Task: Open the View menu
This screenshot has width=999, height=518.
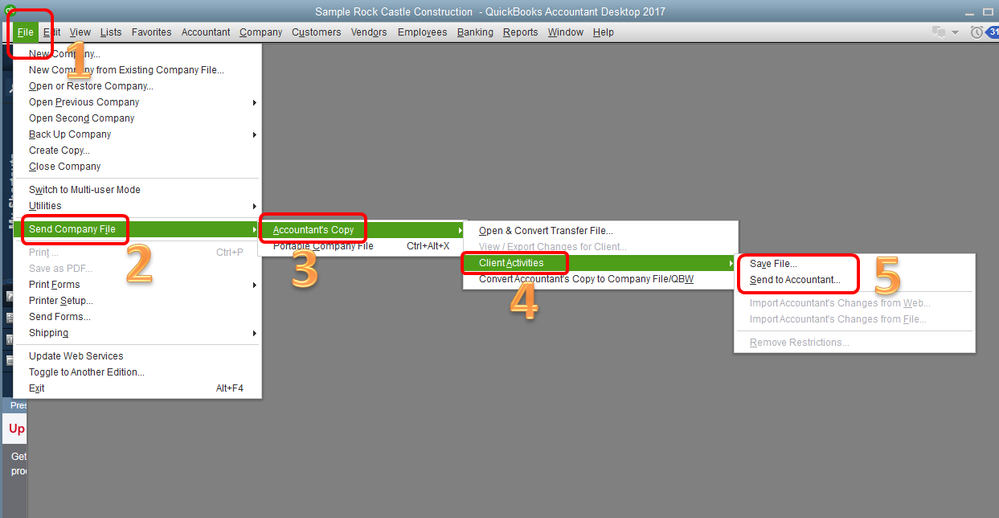Action: 80,32
